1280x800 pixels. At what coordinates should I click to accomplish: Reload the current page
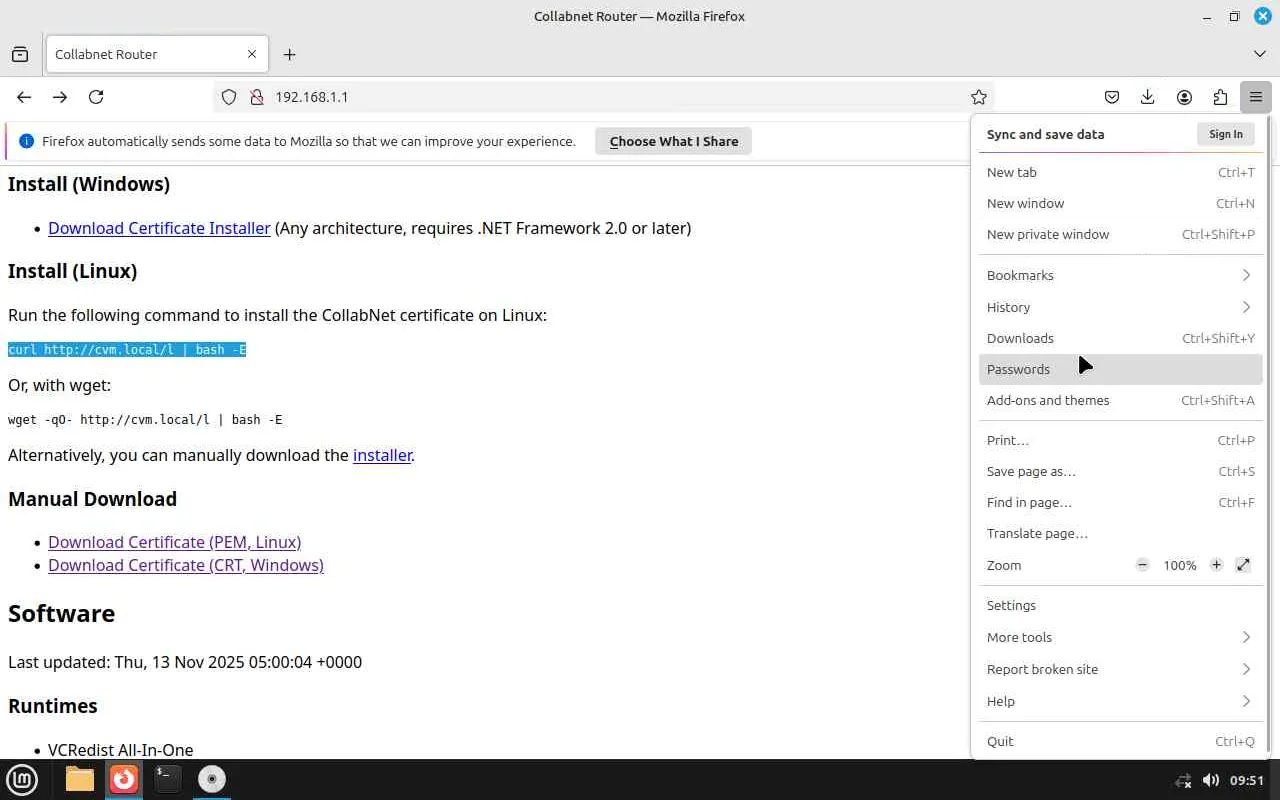[96, 97]
